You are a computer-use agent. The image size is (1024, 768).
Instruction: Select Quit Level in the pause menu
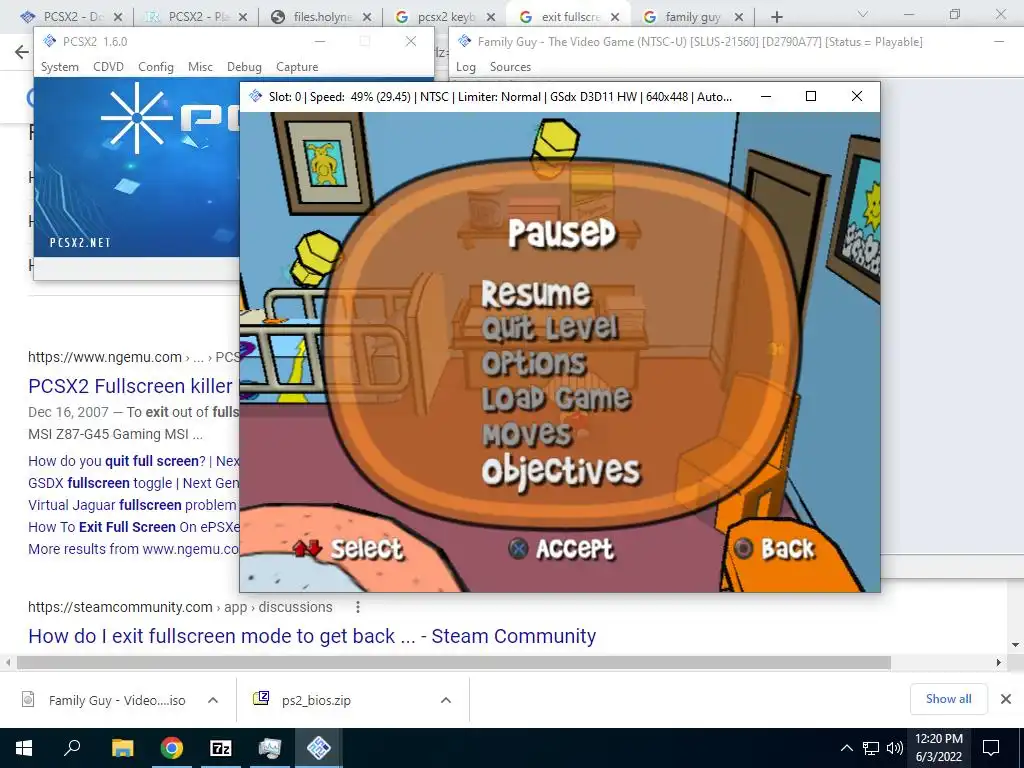550,328
